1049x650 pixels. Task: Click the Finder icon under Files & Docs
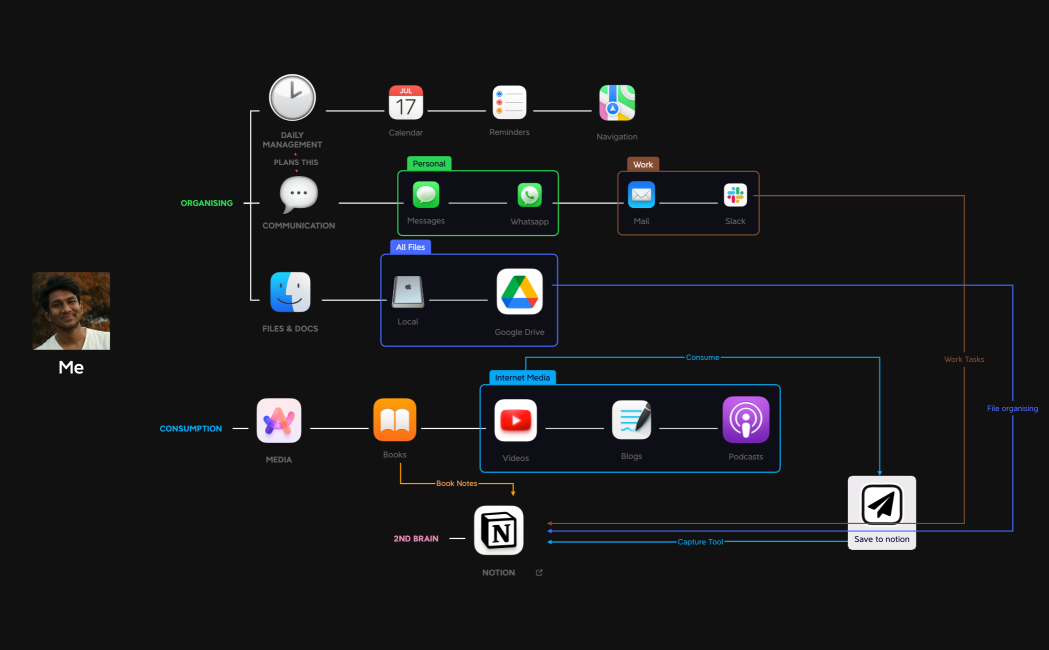(x=290, y=292)
